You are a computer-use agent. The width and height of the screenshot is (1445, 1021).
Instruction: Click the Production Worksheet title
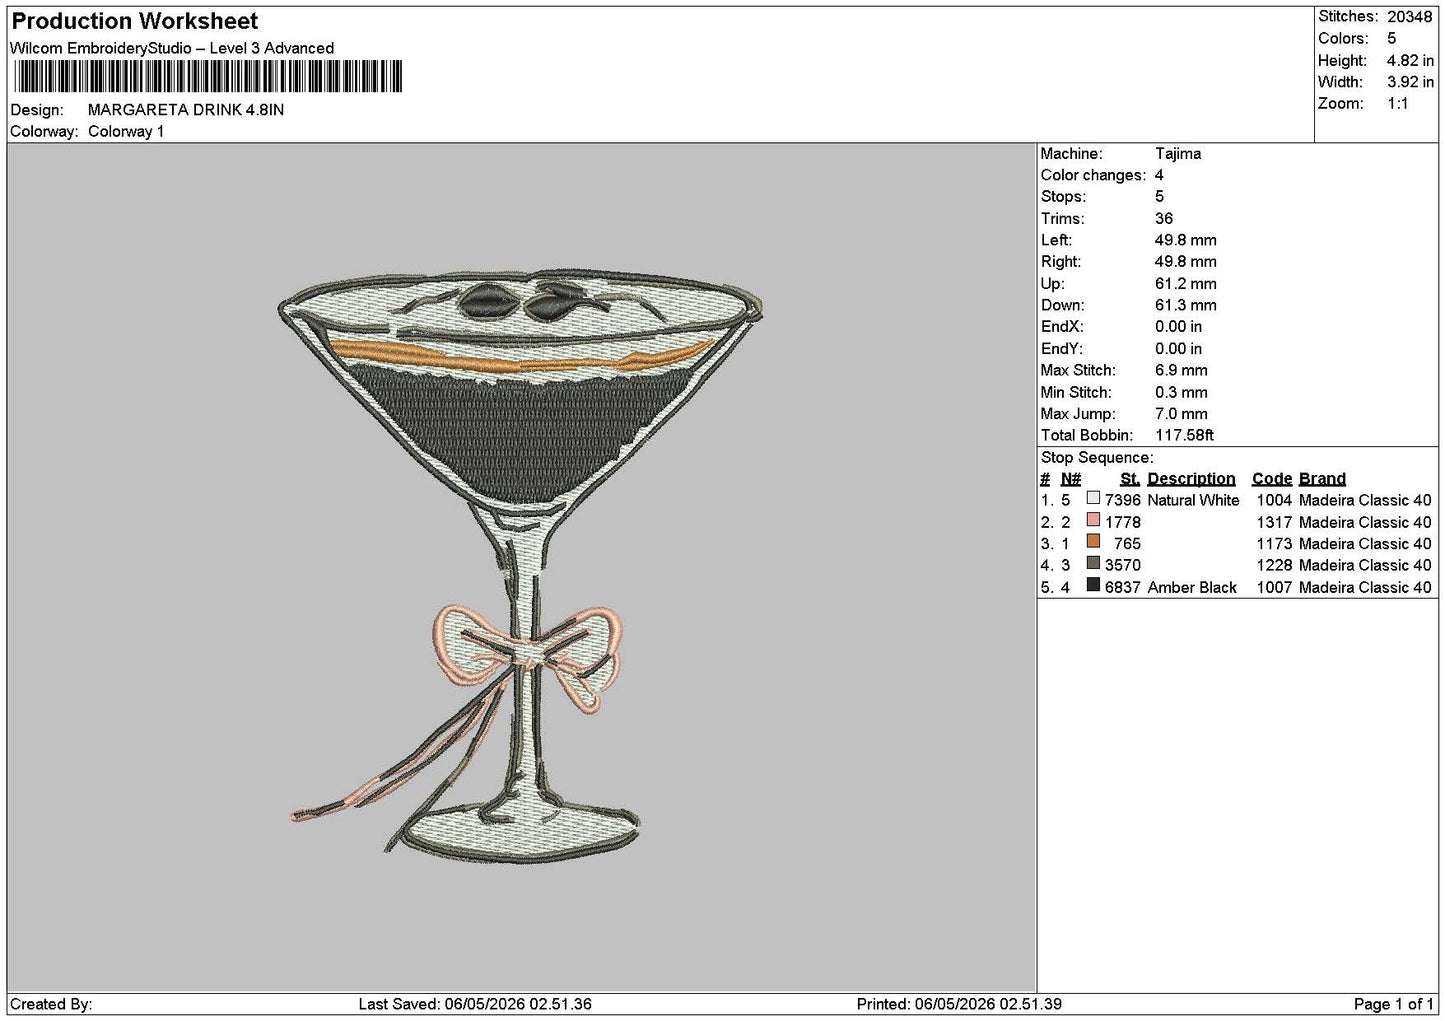[135, 21]
